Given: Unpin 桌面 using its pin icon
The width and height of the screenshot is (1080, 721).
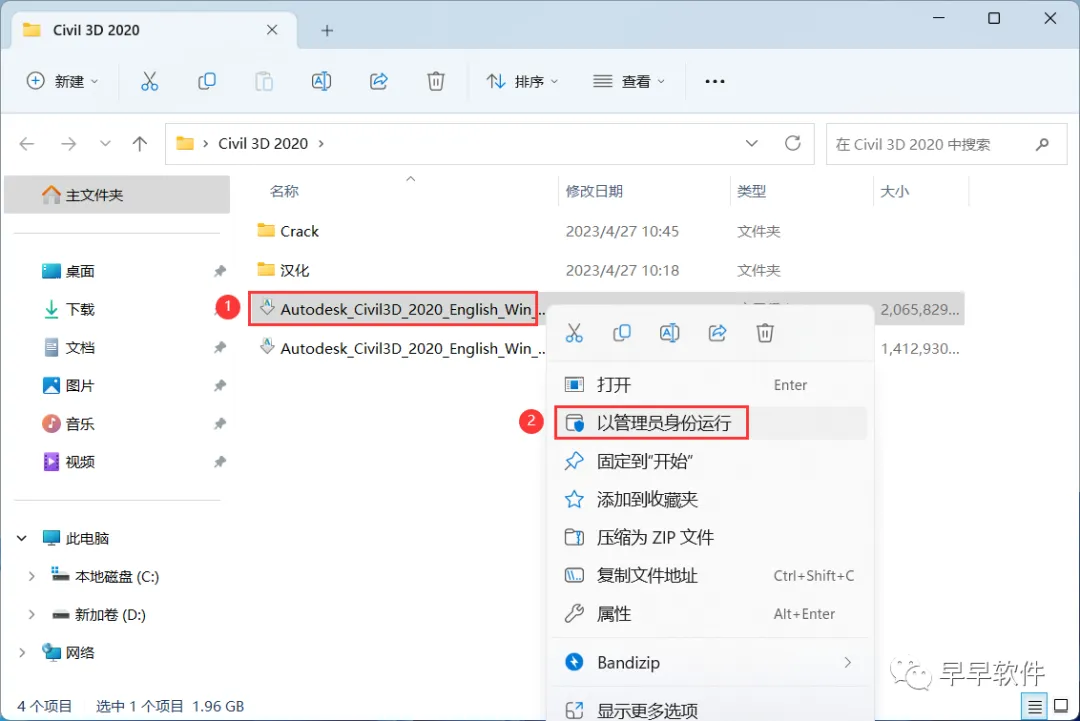Looking at the screenshot, I should click(x=220, y=271).
